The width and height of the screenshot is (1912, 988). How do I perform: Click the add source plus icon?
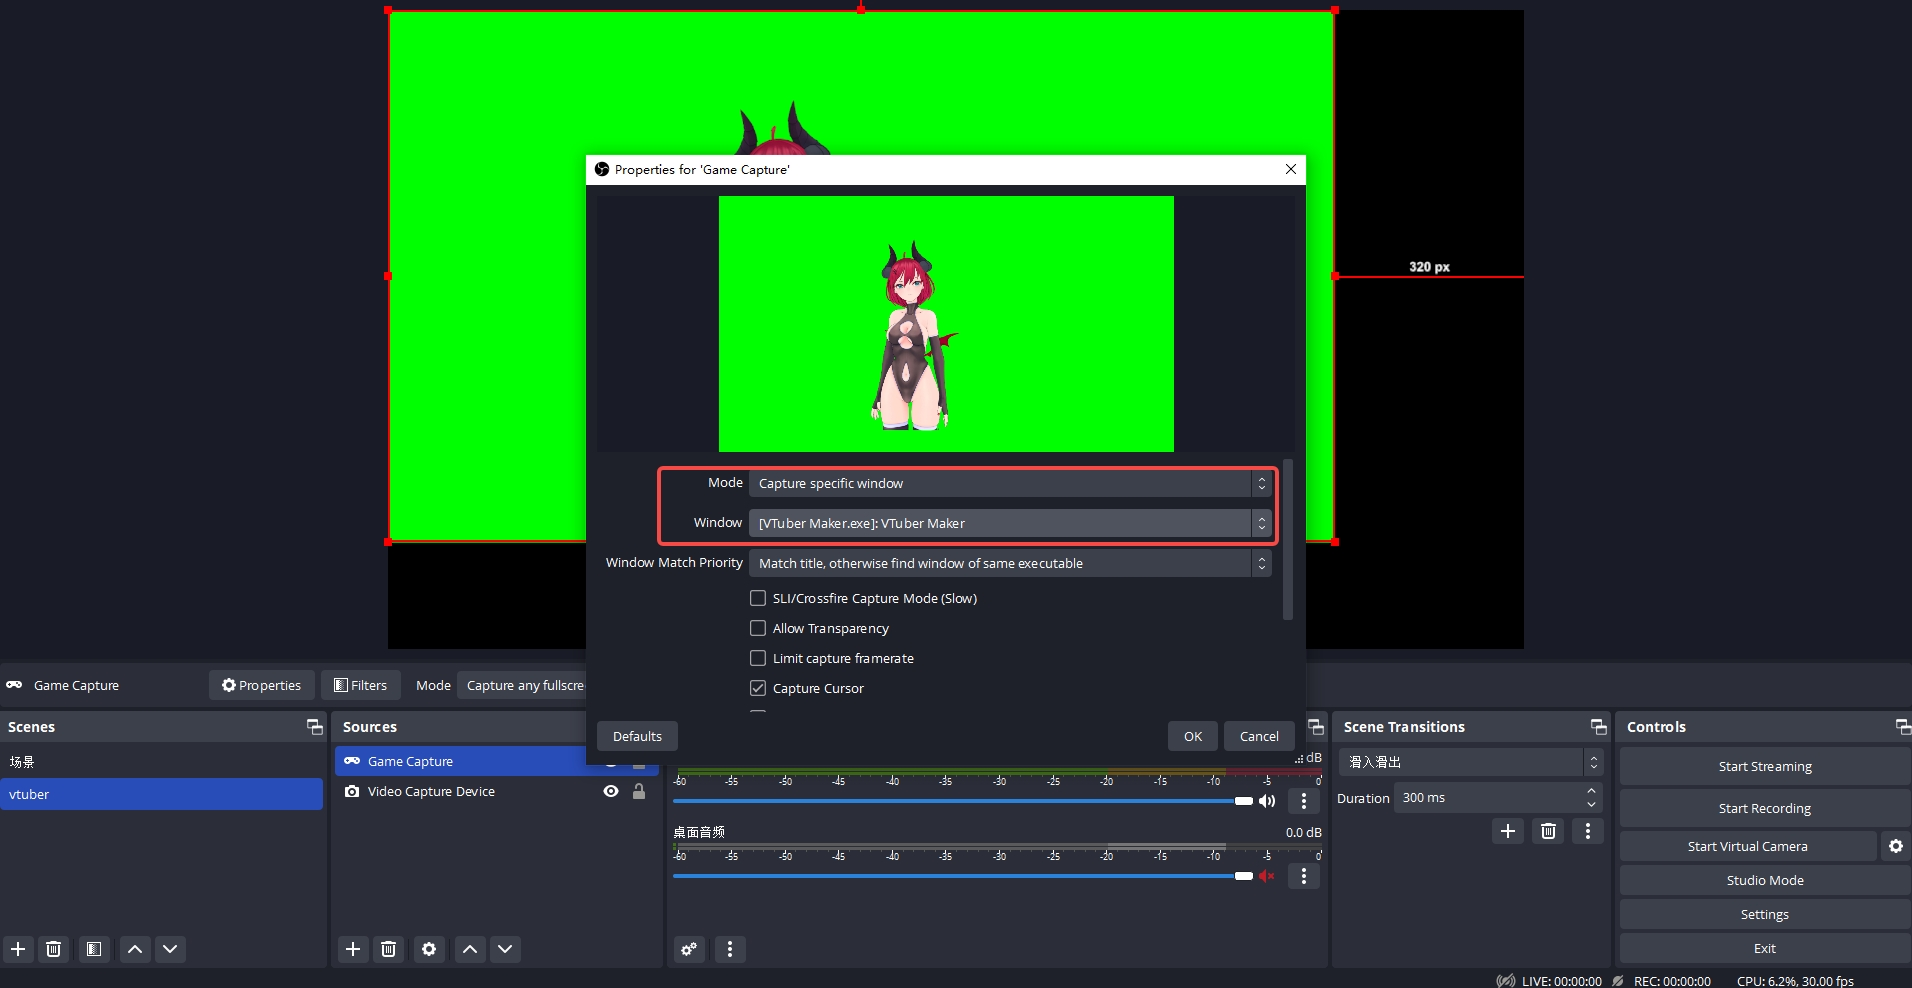353,949
